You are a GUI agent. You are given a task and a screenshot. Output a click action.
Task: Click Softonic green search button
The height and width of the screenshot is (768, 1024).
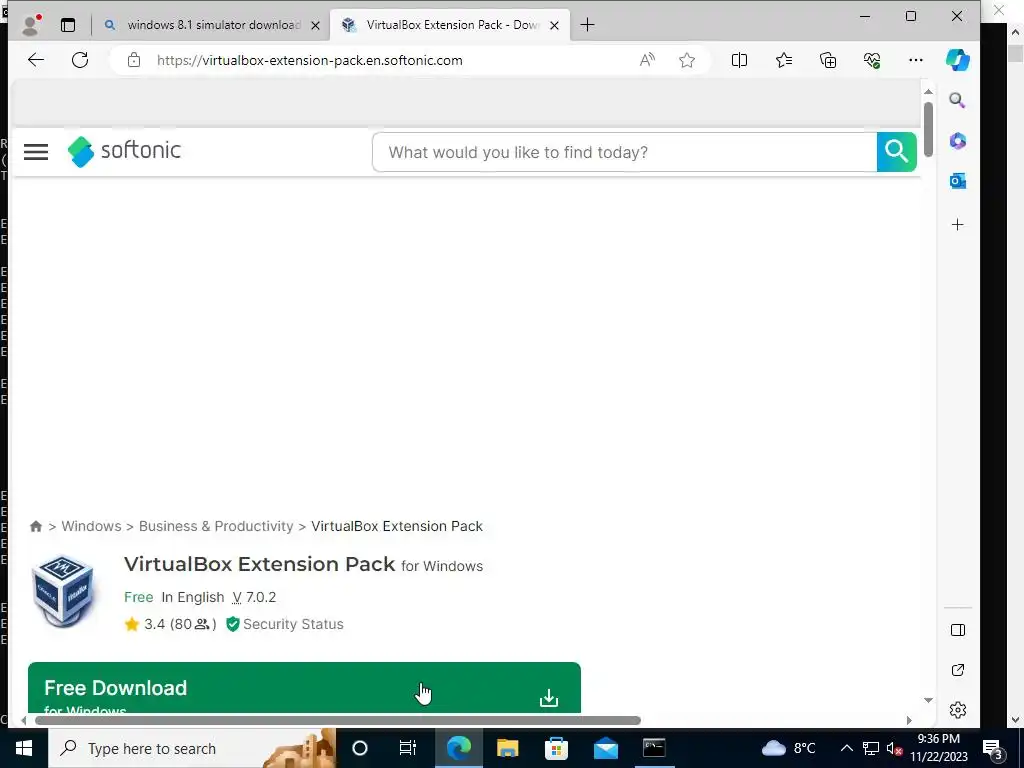(896, 152)
